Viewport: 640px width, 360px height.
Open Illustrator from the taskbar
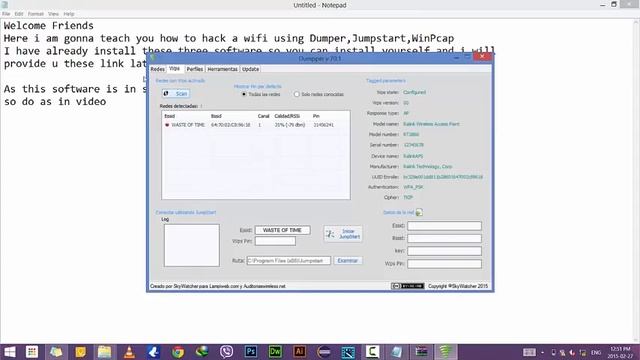coord(299,352)
